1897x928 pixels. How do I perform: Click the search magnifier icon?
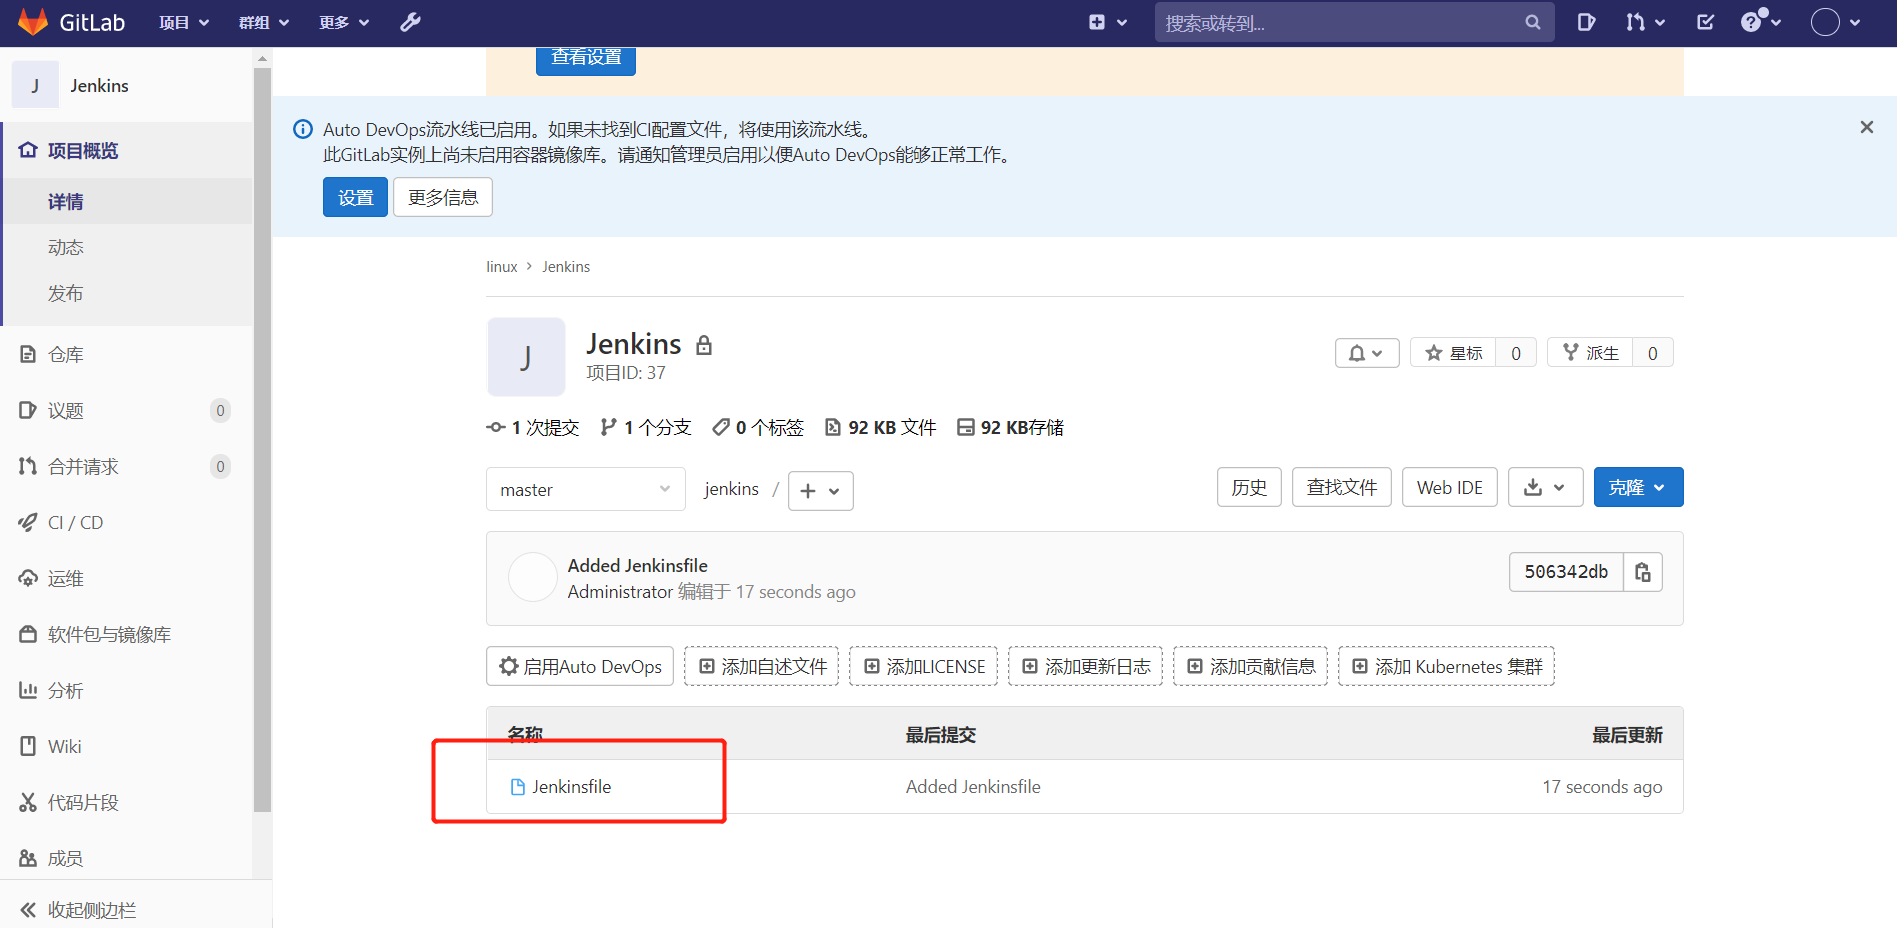(1533, 22)
